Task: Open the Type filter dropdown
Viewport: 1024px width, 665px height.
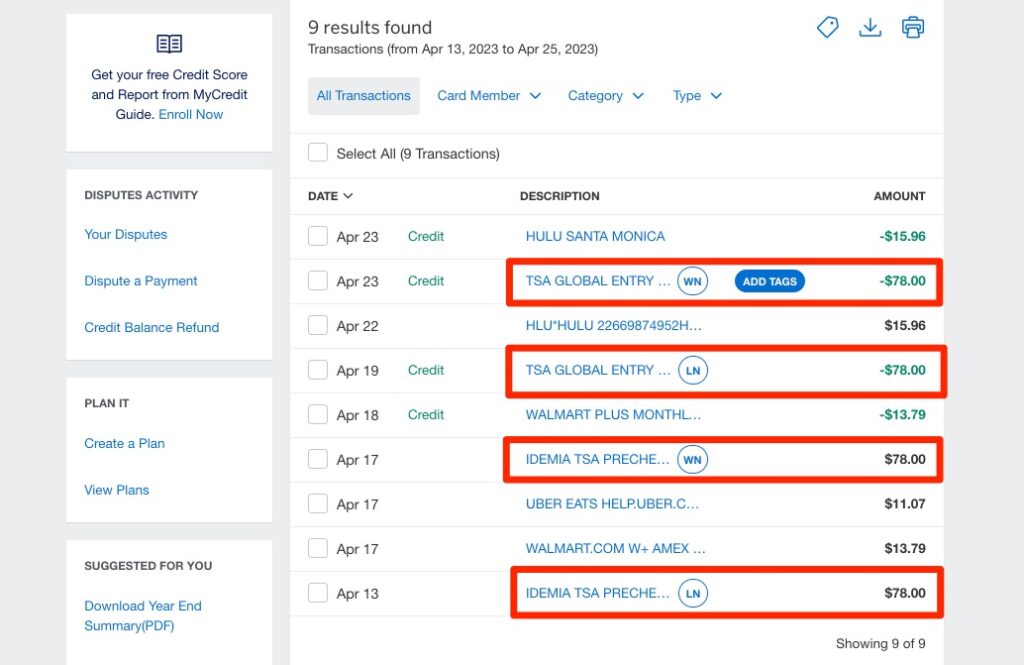Action: click(697, 96)
